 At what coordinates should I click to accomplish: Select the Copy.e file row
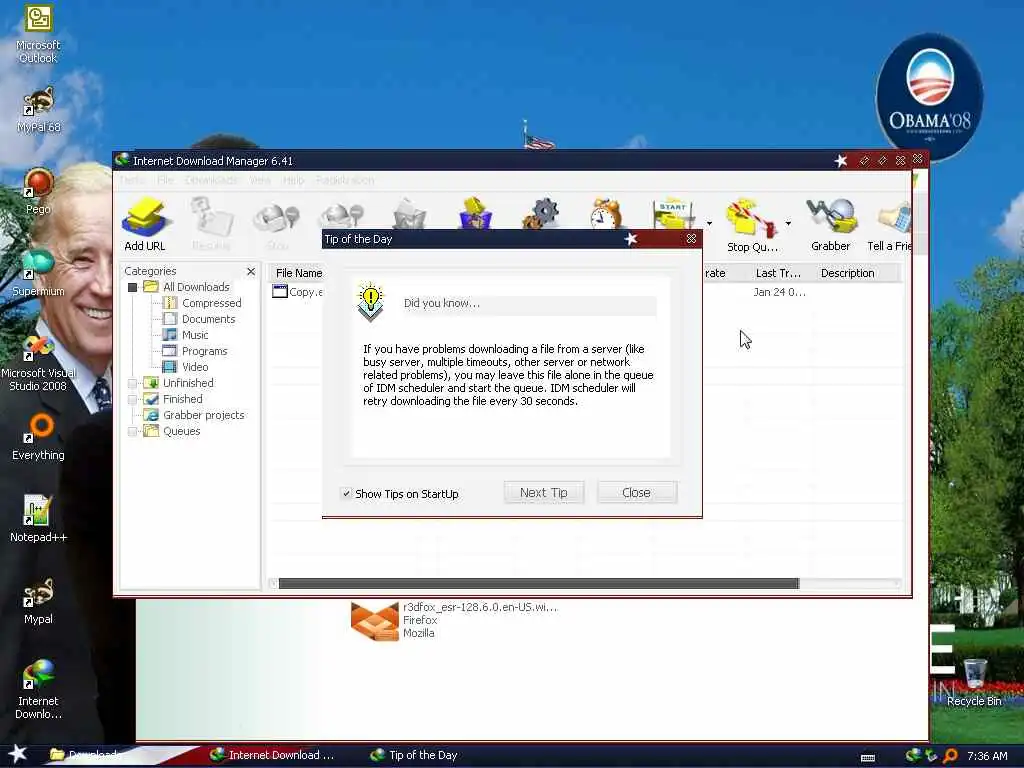click(297, 292)
